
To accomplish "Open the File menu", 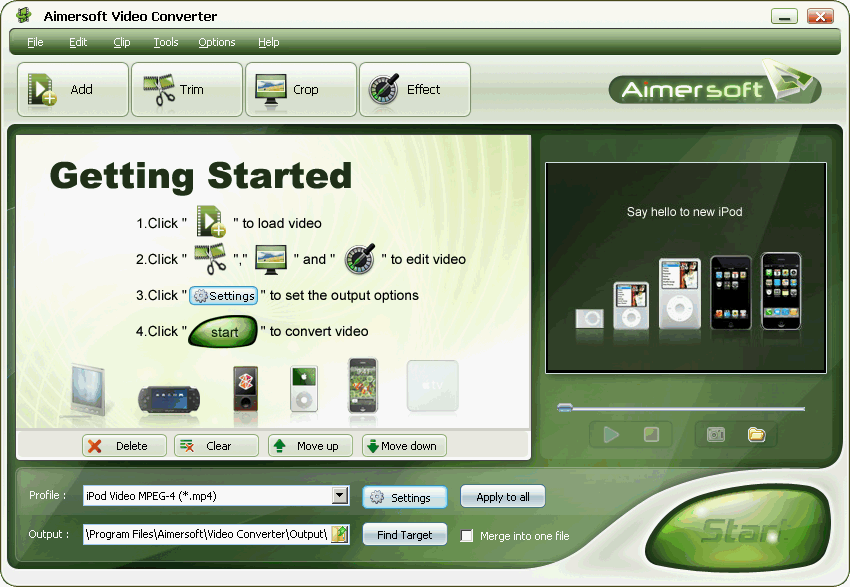I will 35,42.
